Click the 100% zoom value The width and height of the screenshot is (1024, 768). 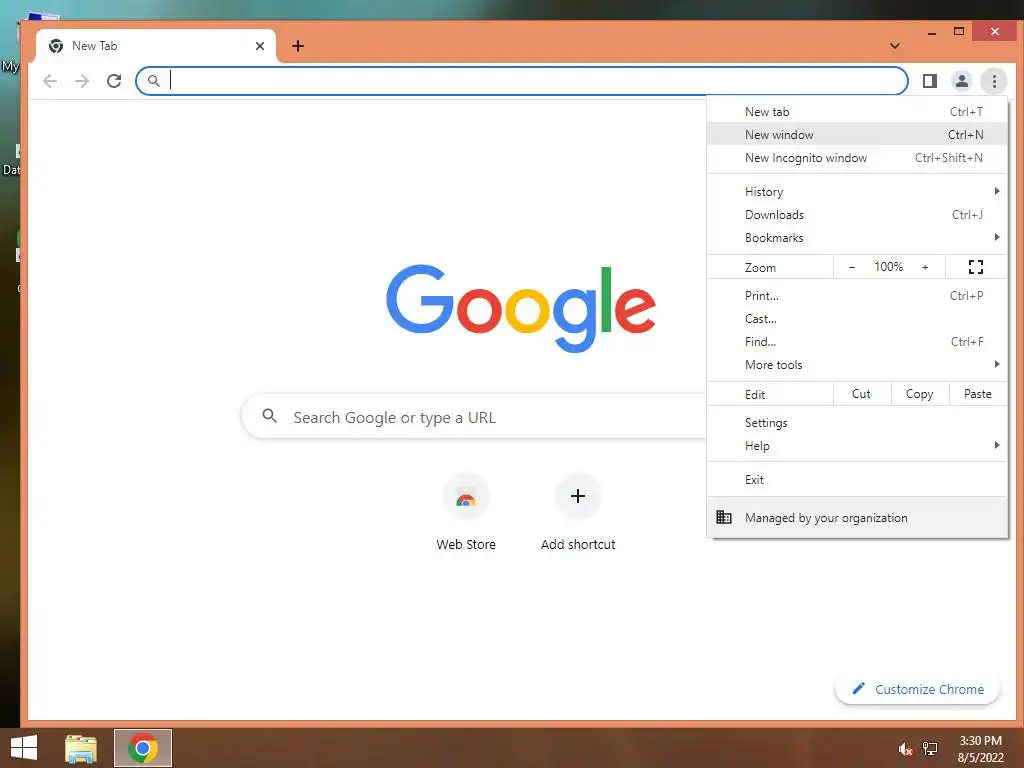(888, 266)
